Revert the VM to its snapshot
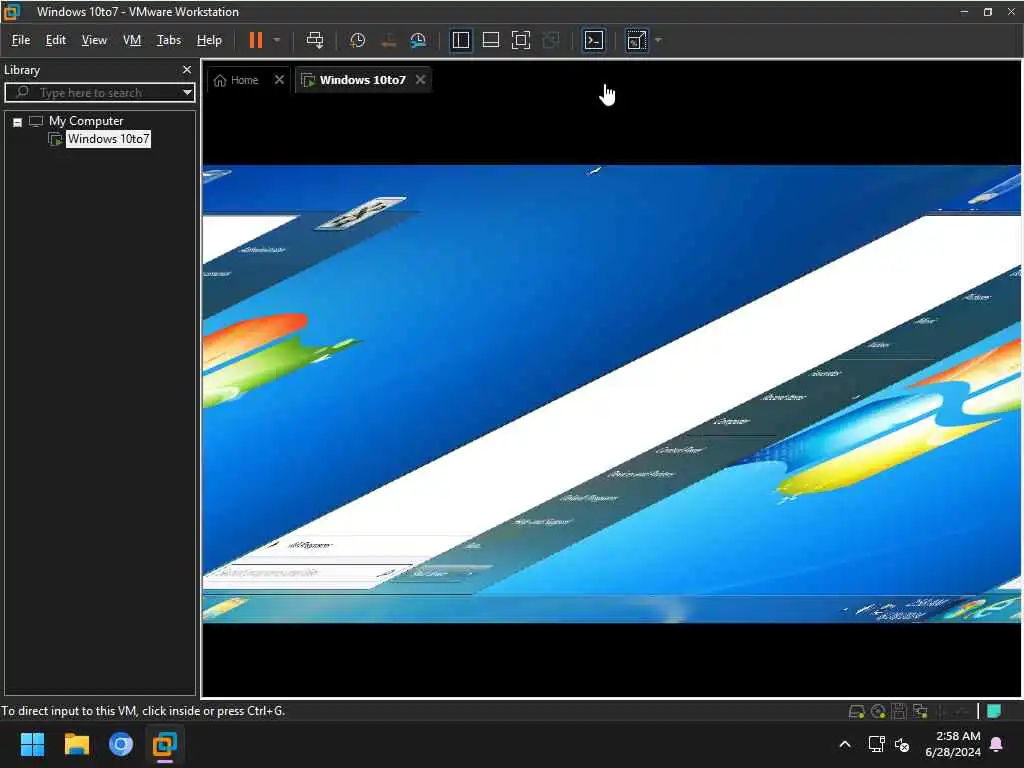The height and width of the screenshot is (768, 1024). [x=389, y=40]
